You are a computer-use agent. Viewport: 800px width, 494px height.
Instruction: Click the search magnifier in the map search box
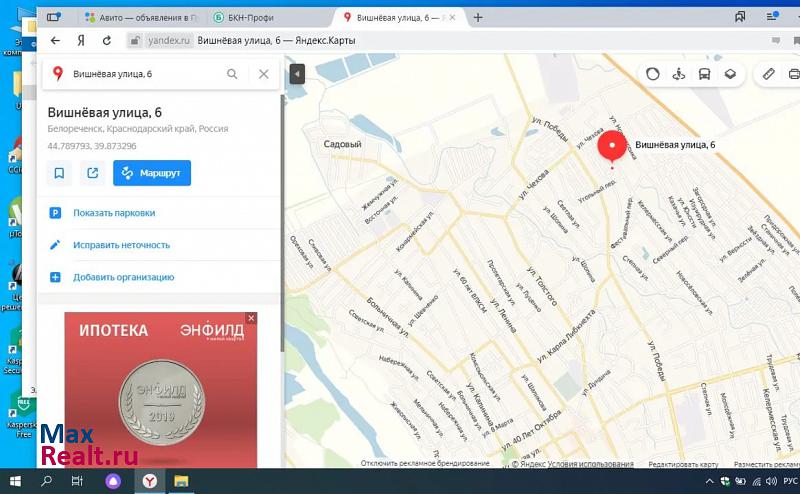coord(232,74)
